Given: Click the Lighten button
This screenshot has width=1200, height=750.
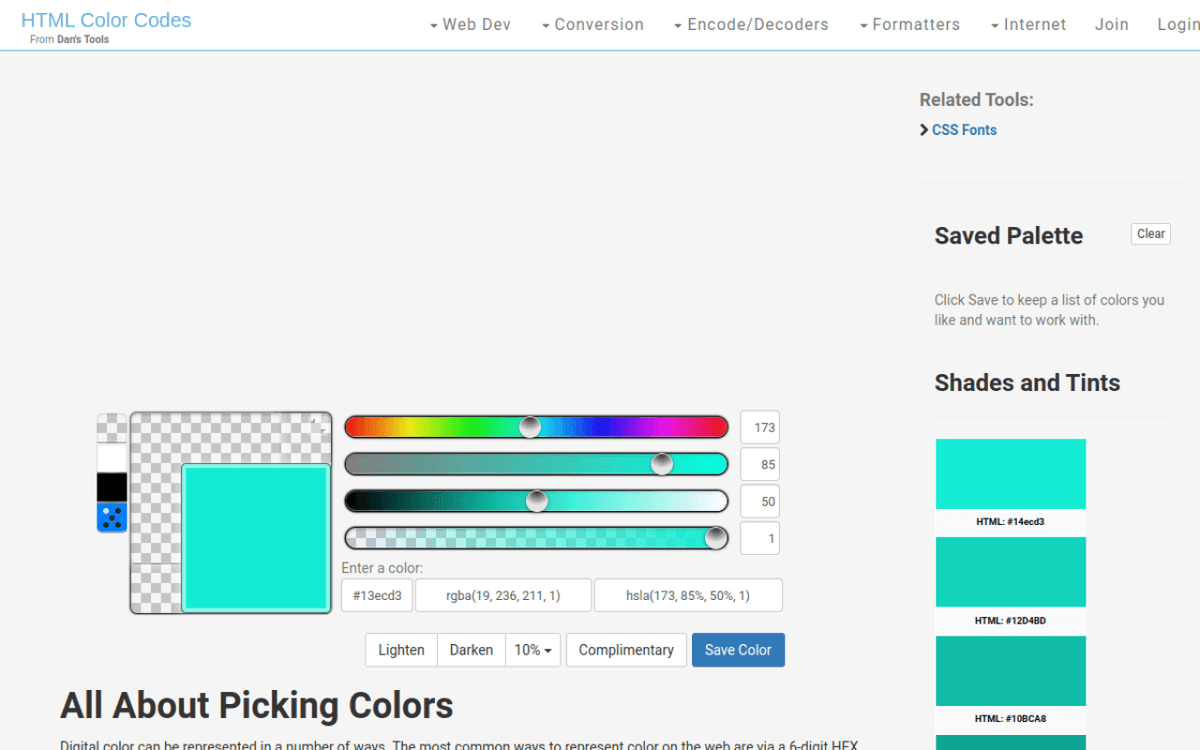Looking at the screenshot, I should click(401, 649).
